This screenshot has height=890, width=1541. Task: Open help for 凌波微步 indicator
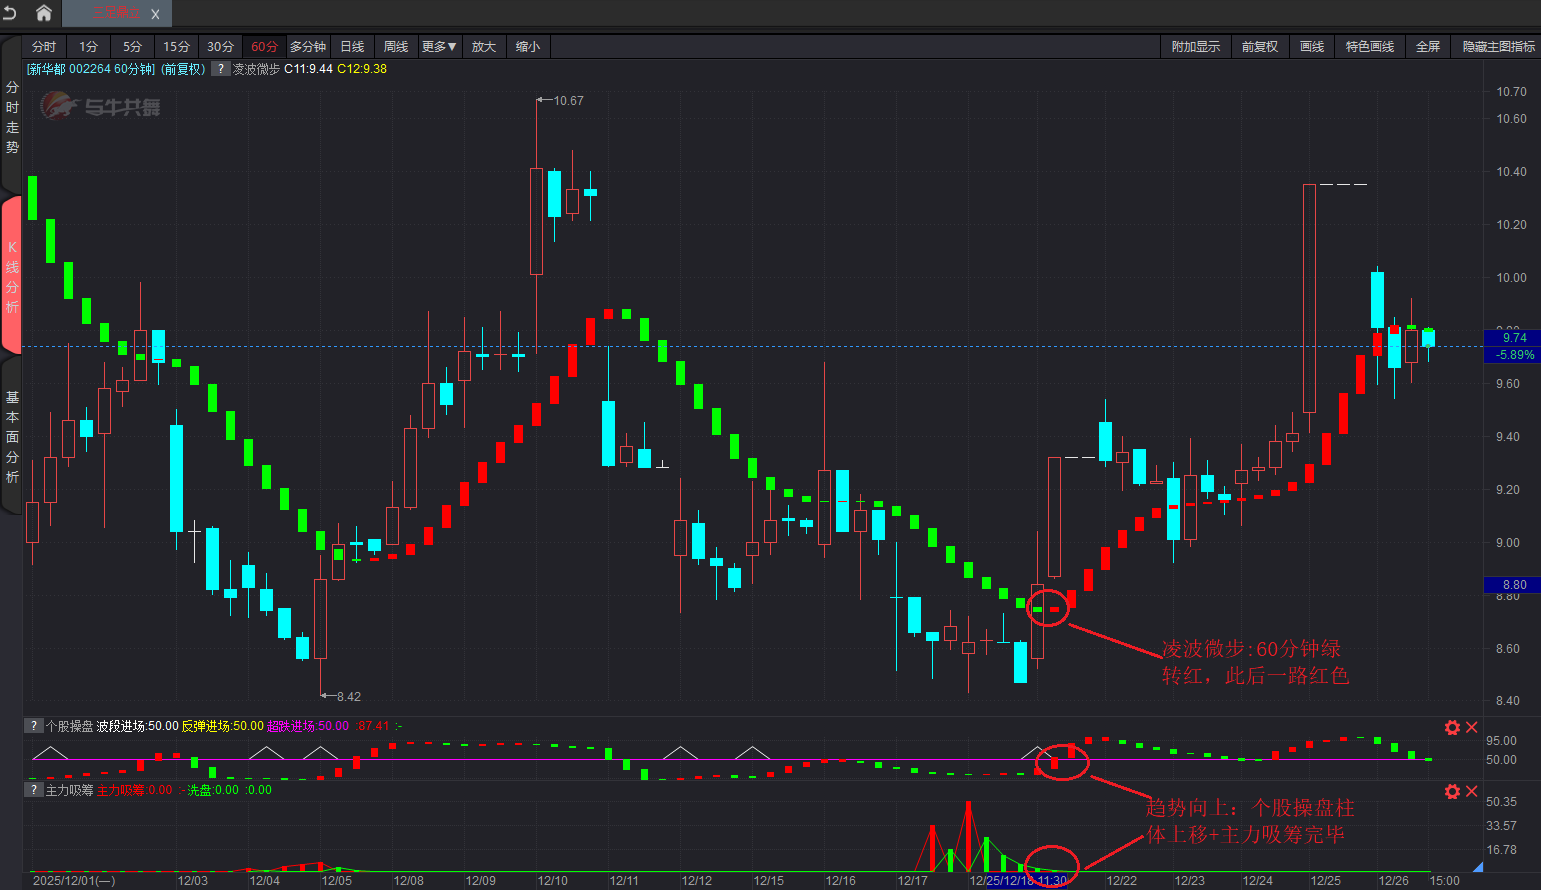(x=220, y=69)
